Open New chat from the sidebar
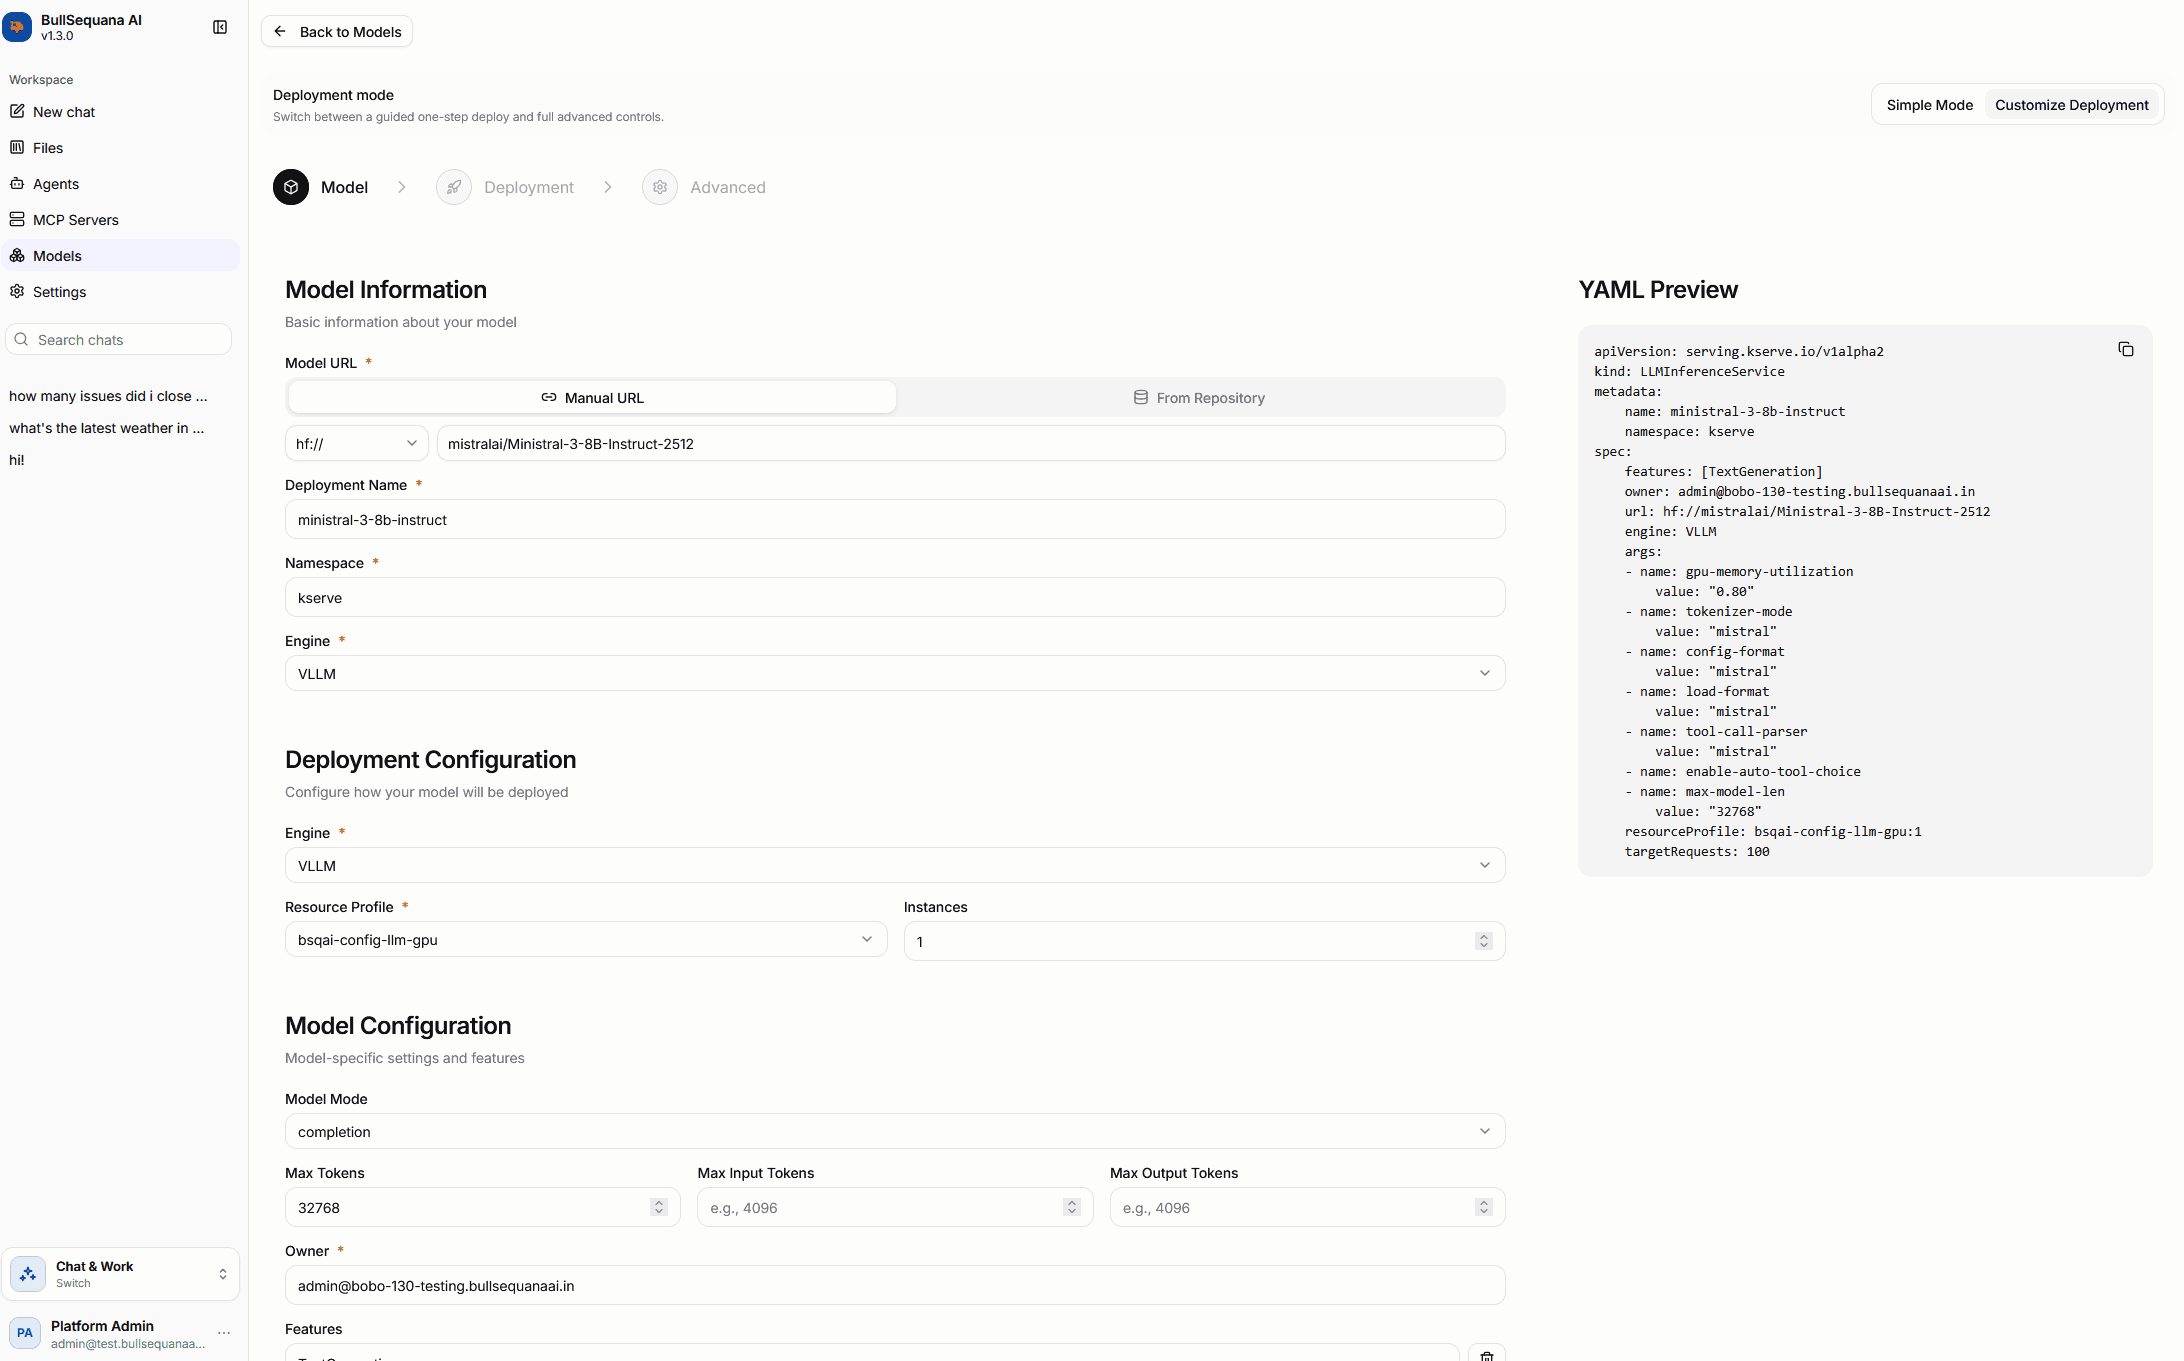Image resolution: width=2184 pixels, height=1361 pixels. pos(121,112)
